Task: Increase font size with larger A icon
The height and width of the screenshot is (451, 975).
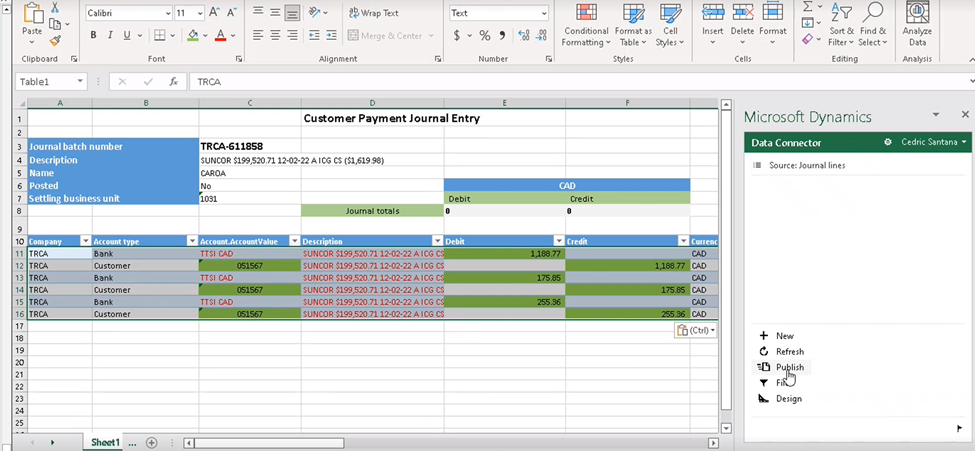Action: point(215,12)
